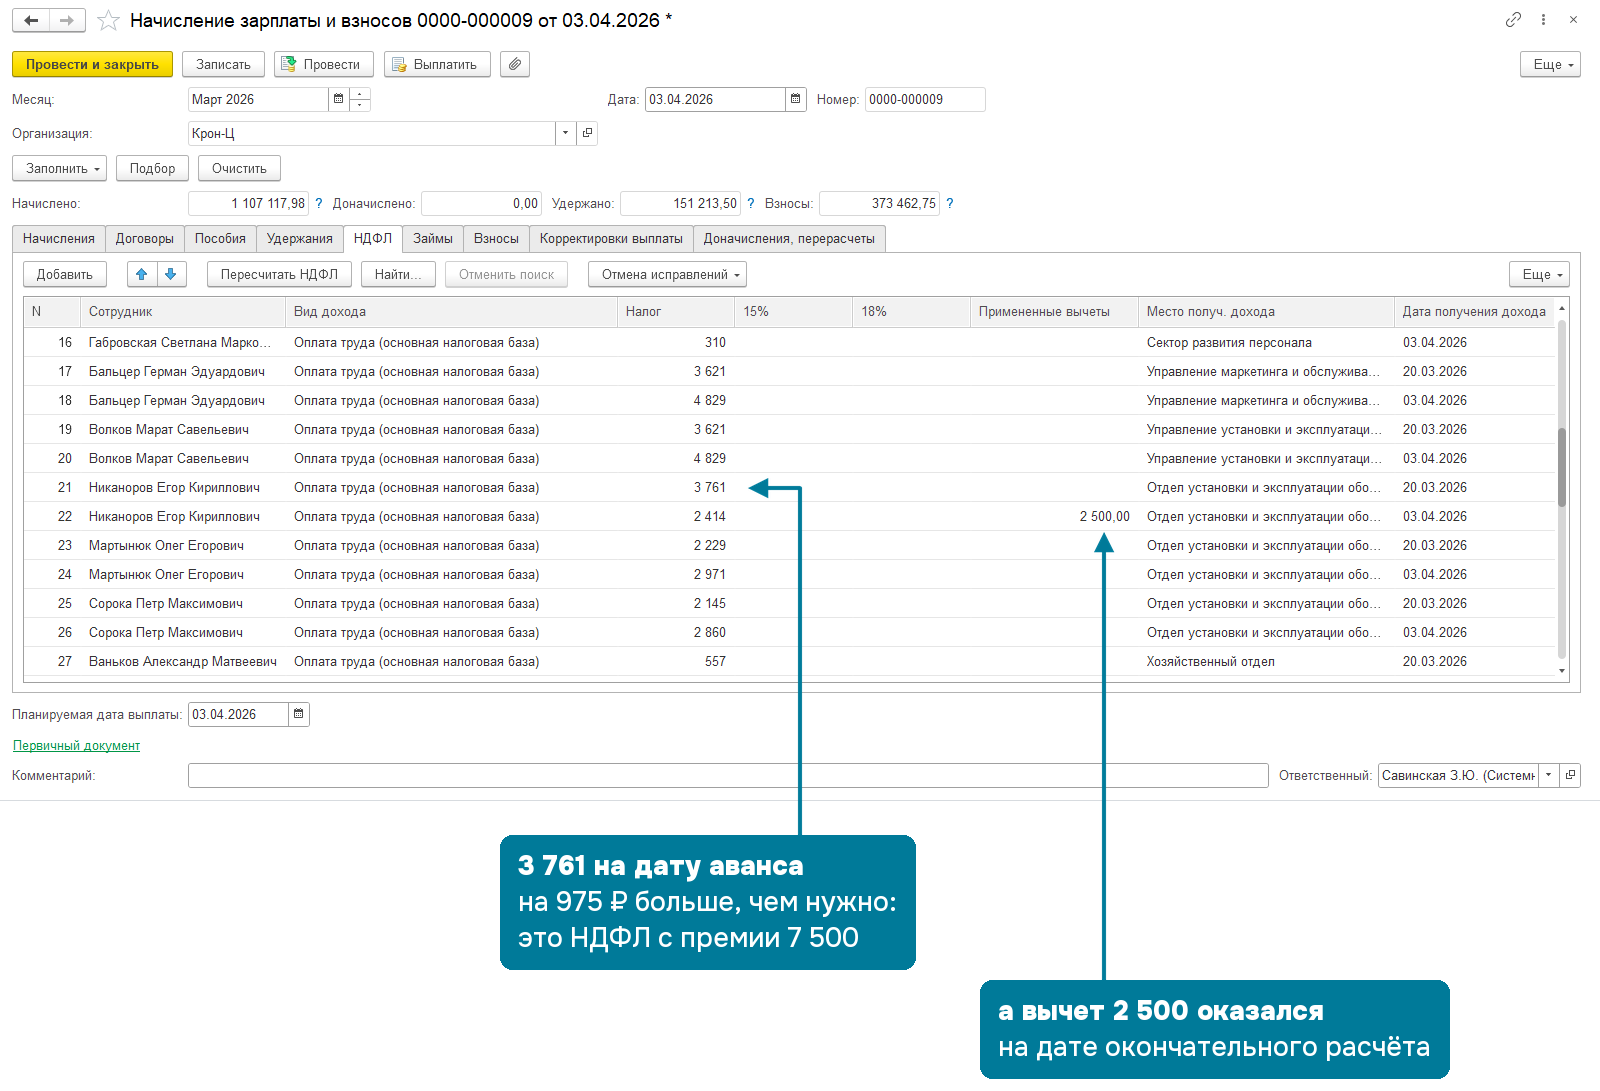The height and width of the screenshot is (1091, 1600).
Task: Open the Взносы tab
Action: (x=496, y=239)
